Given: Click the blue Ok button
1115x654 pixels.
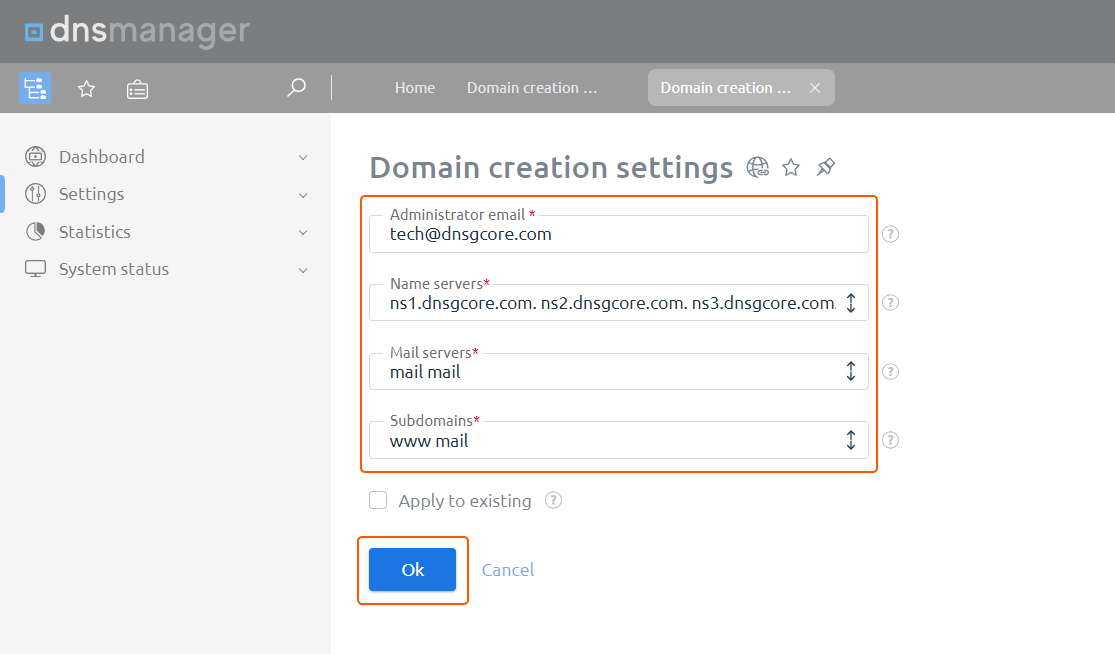Looking at the screenshot, I should click(412, 569).
